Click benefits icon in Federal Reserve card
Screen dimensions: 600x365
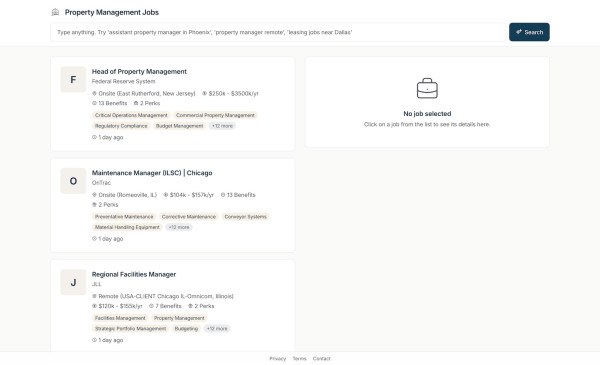point(95,103)
